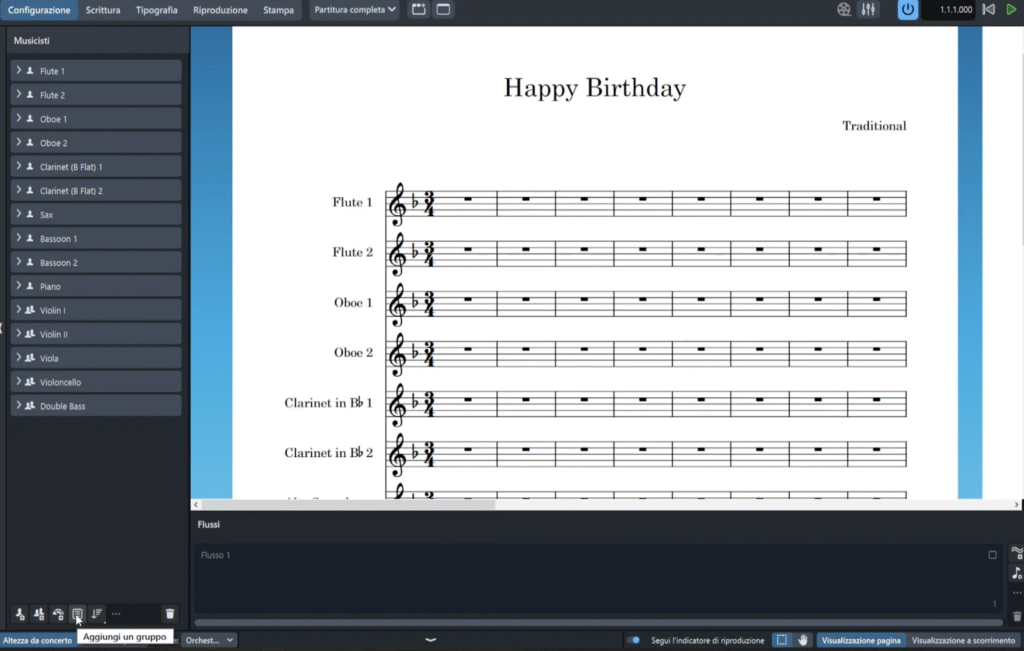
Task: Click Visualizzazione a scorrimento button
Action: click(x=963, y=640)
